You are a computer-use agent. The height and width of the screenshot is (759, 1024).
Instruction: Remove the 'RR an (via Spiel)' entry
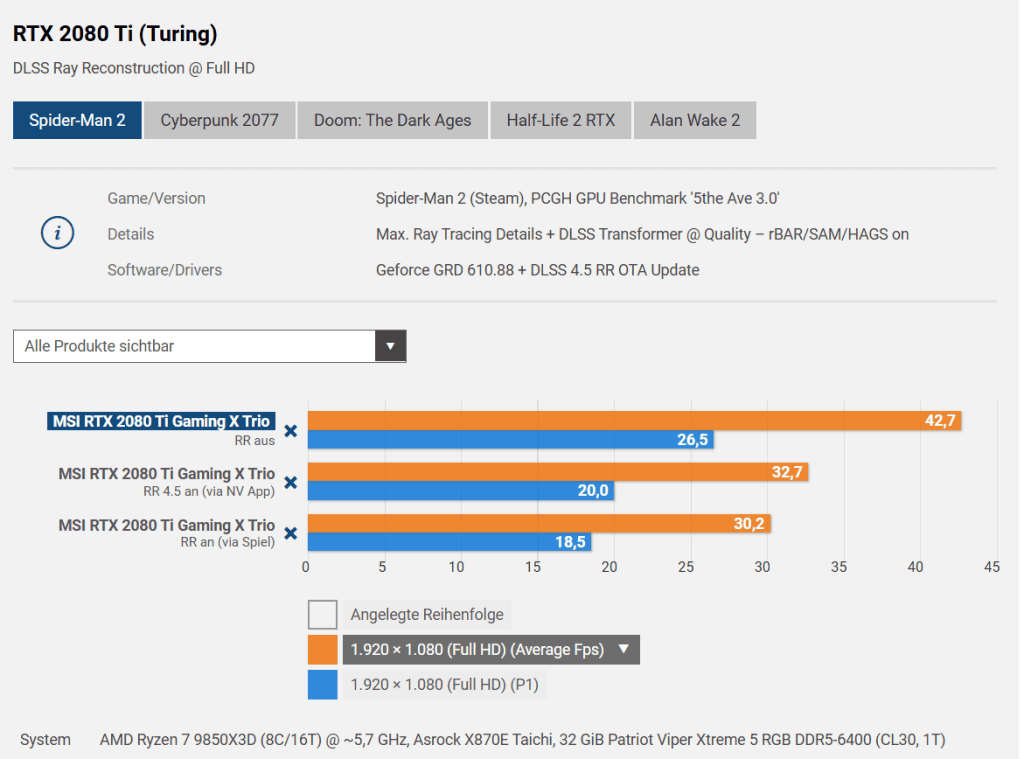pos(291,534)
